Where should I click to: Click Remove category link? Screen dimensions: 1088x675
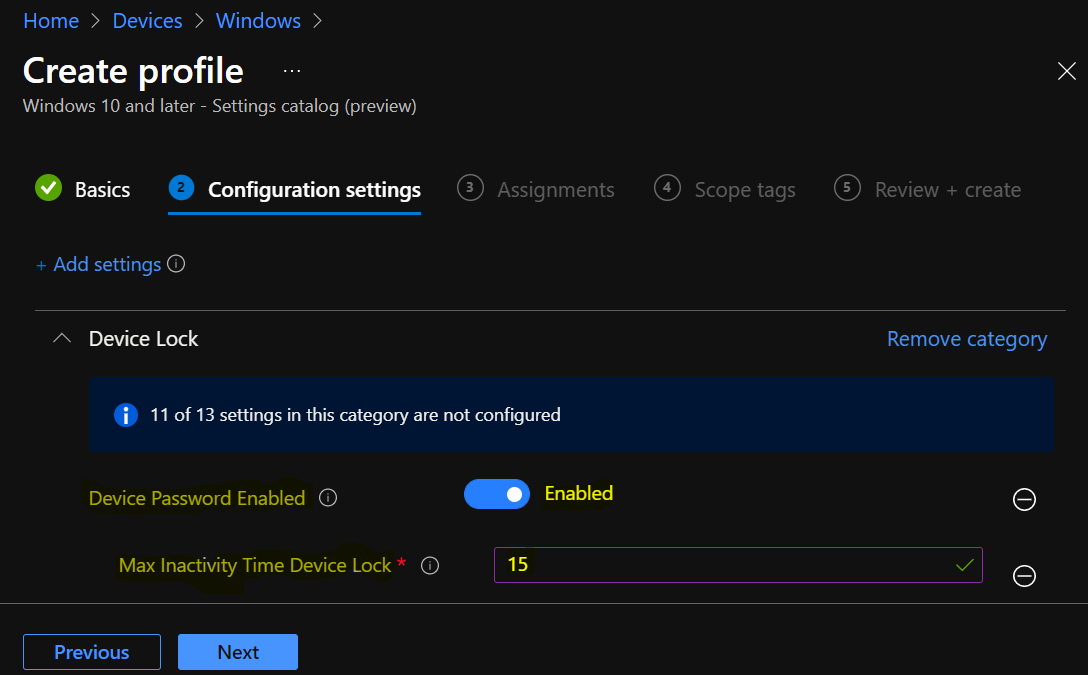[x=967, y=339]
